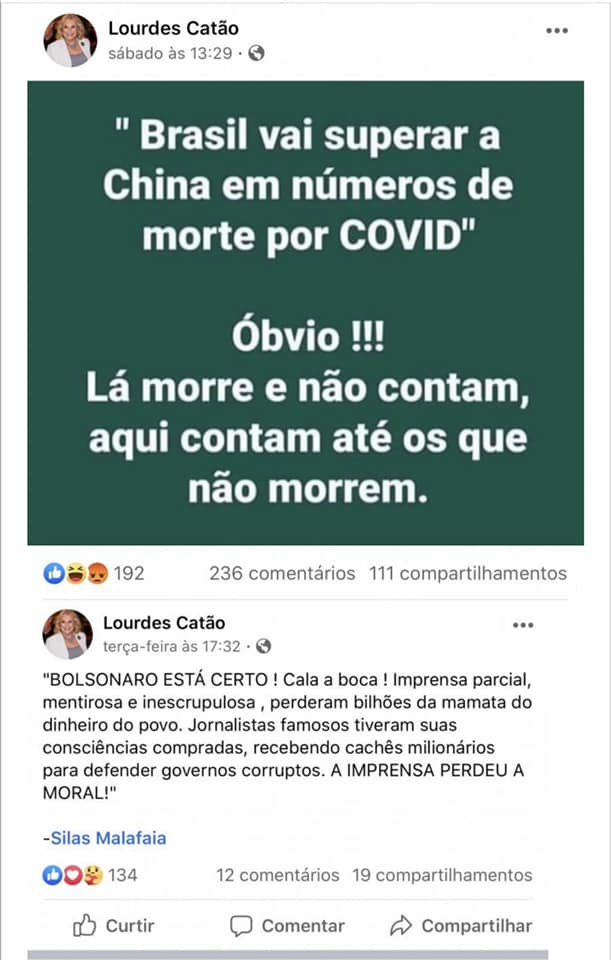The height and width of the screenshot is (960, 611).
Task: Like the post with Curtir
Action: point(113,926)
